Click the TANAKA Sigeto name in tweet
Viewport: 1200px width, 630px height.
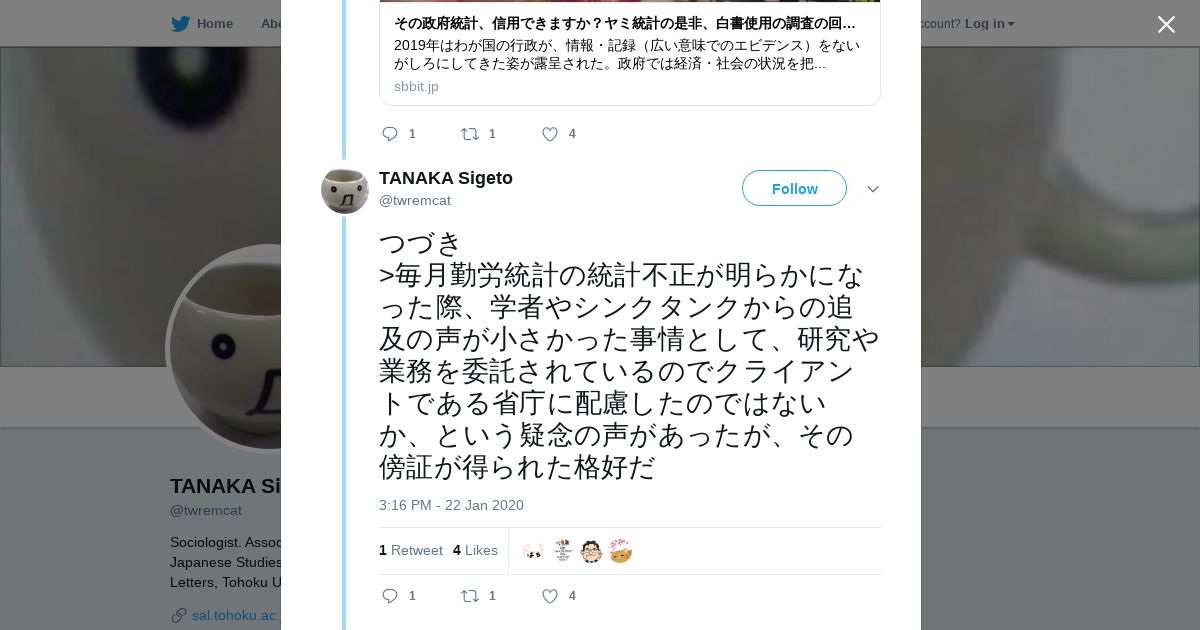(x=446, y=178)
